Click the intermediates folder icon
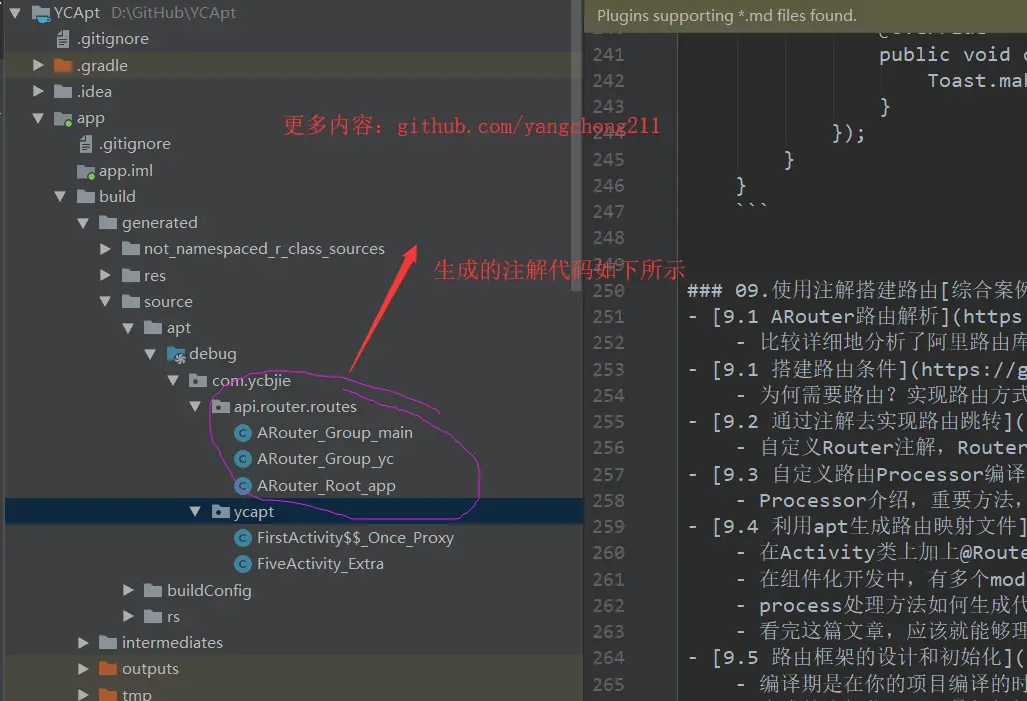This screenshot has height=701, width=1027. pyautogui.click(x=108, y=643)
